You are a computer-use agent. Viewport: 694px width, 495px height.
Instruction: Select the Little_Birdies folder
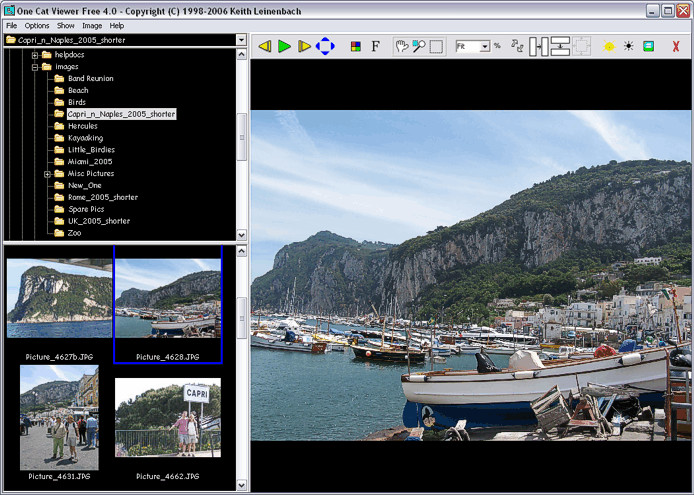tap(91, 150)
